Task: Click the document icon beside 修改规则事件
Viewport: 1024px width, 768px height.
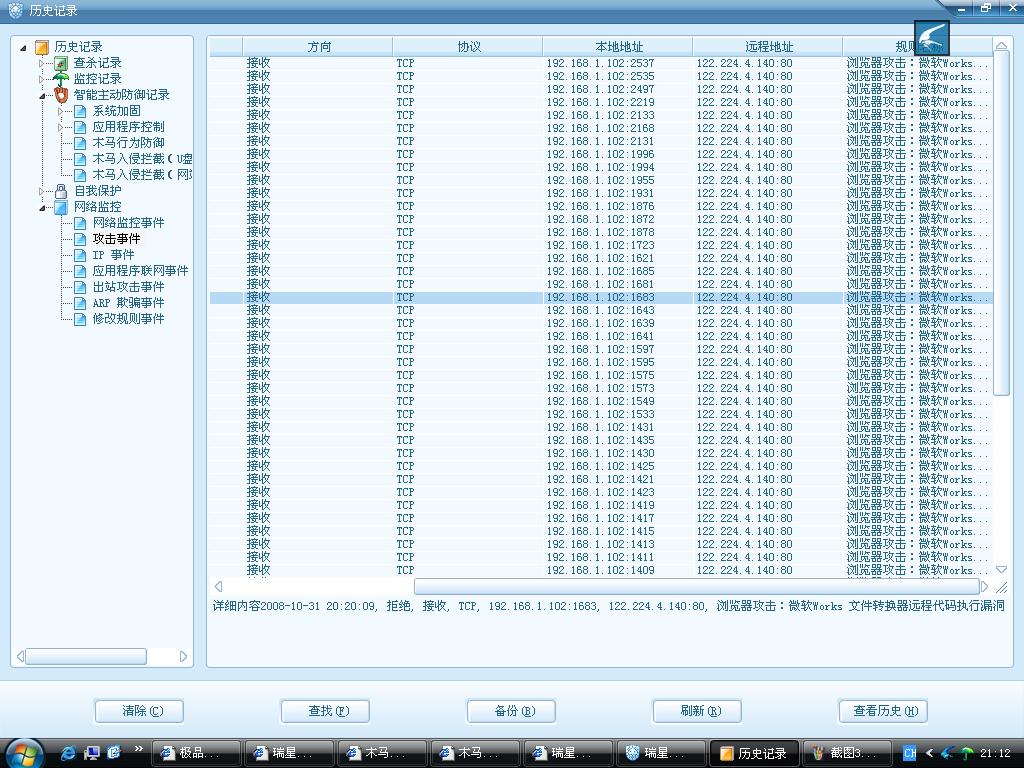Action: (x=80, y=319)
